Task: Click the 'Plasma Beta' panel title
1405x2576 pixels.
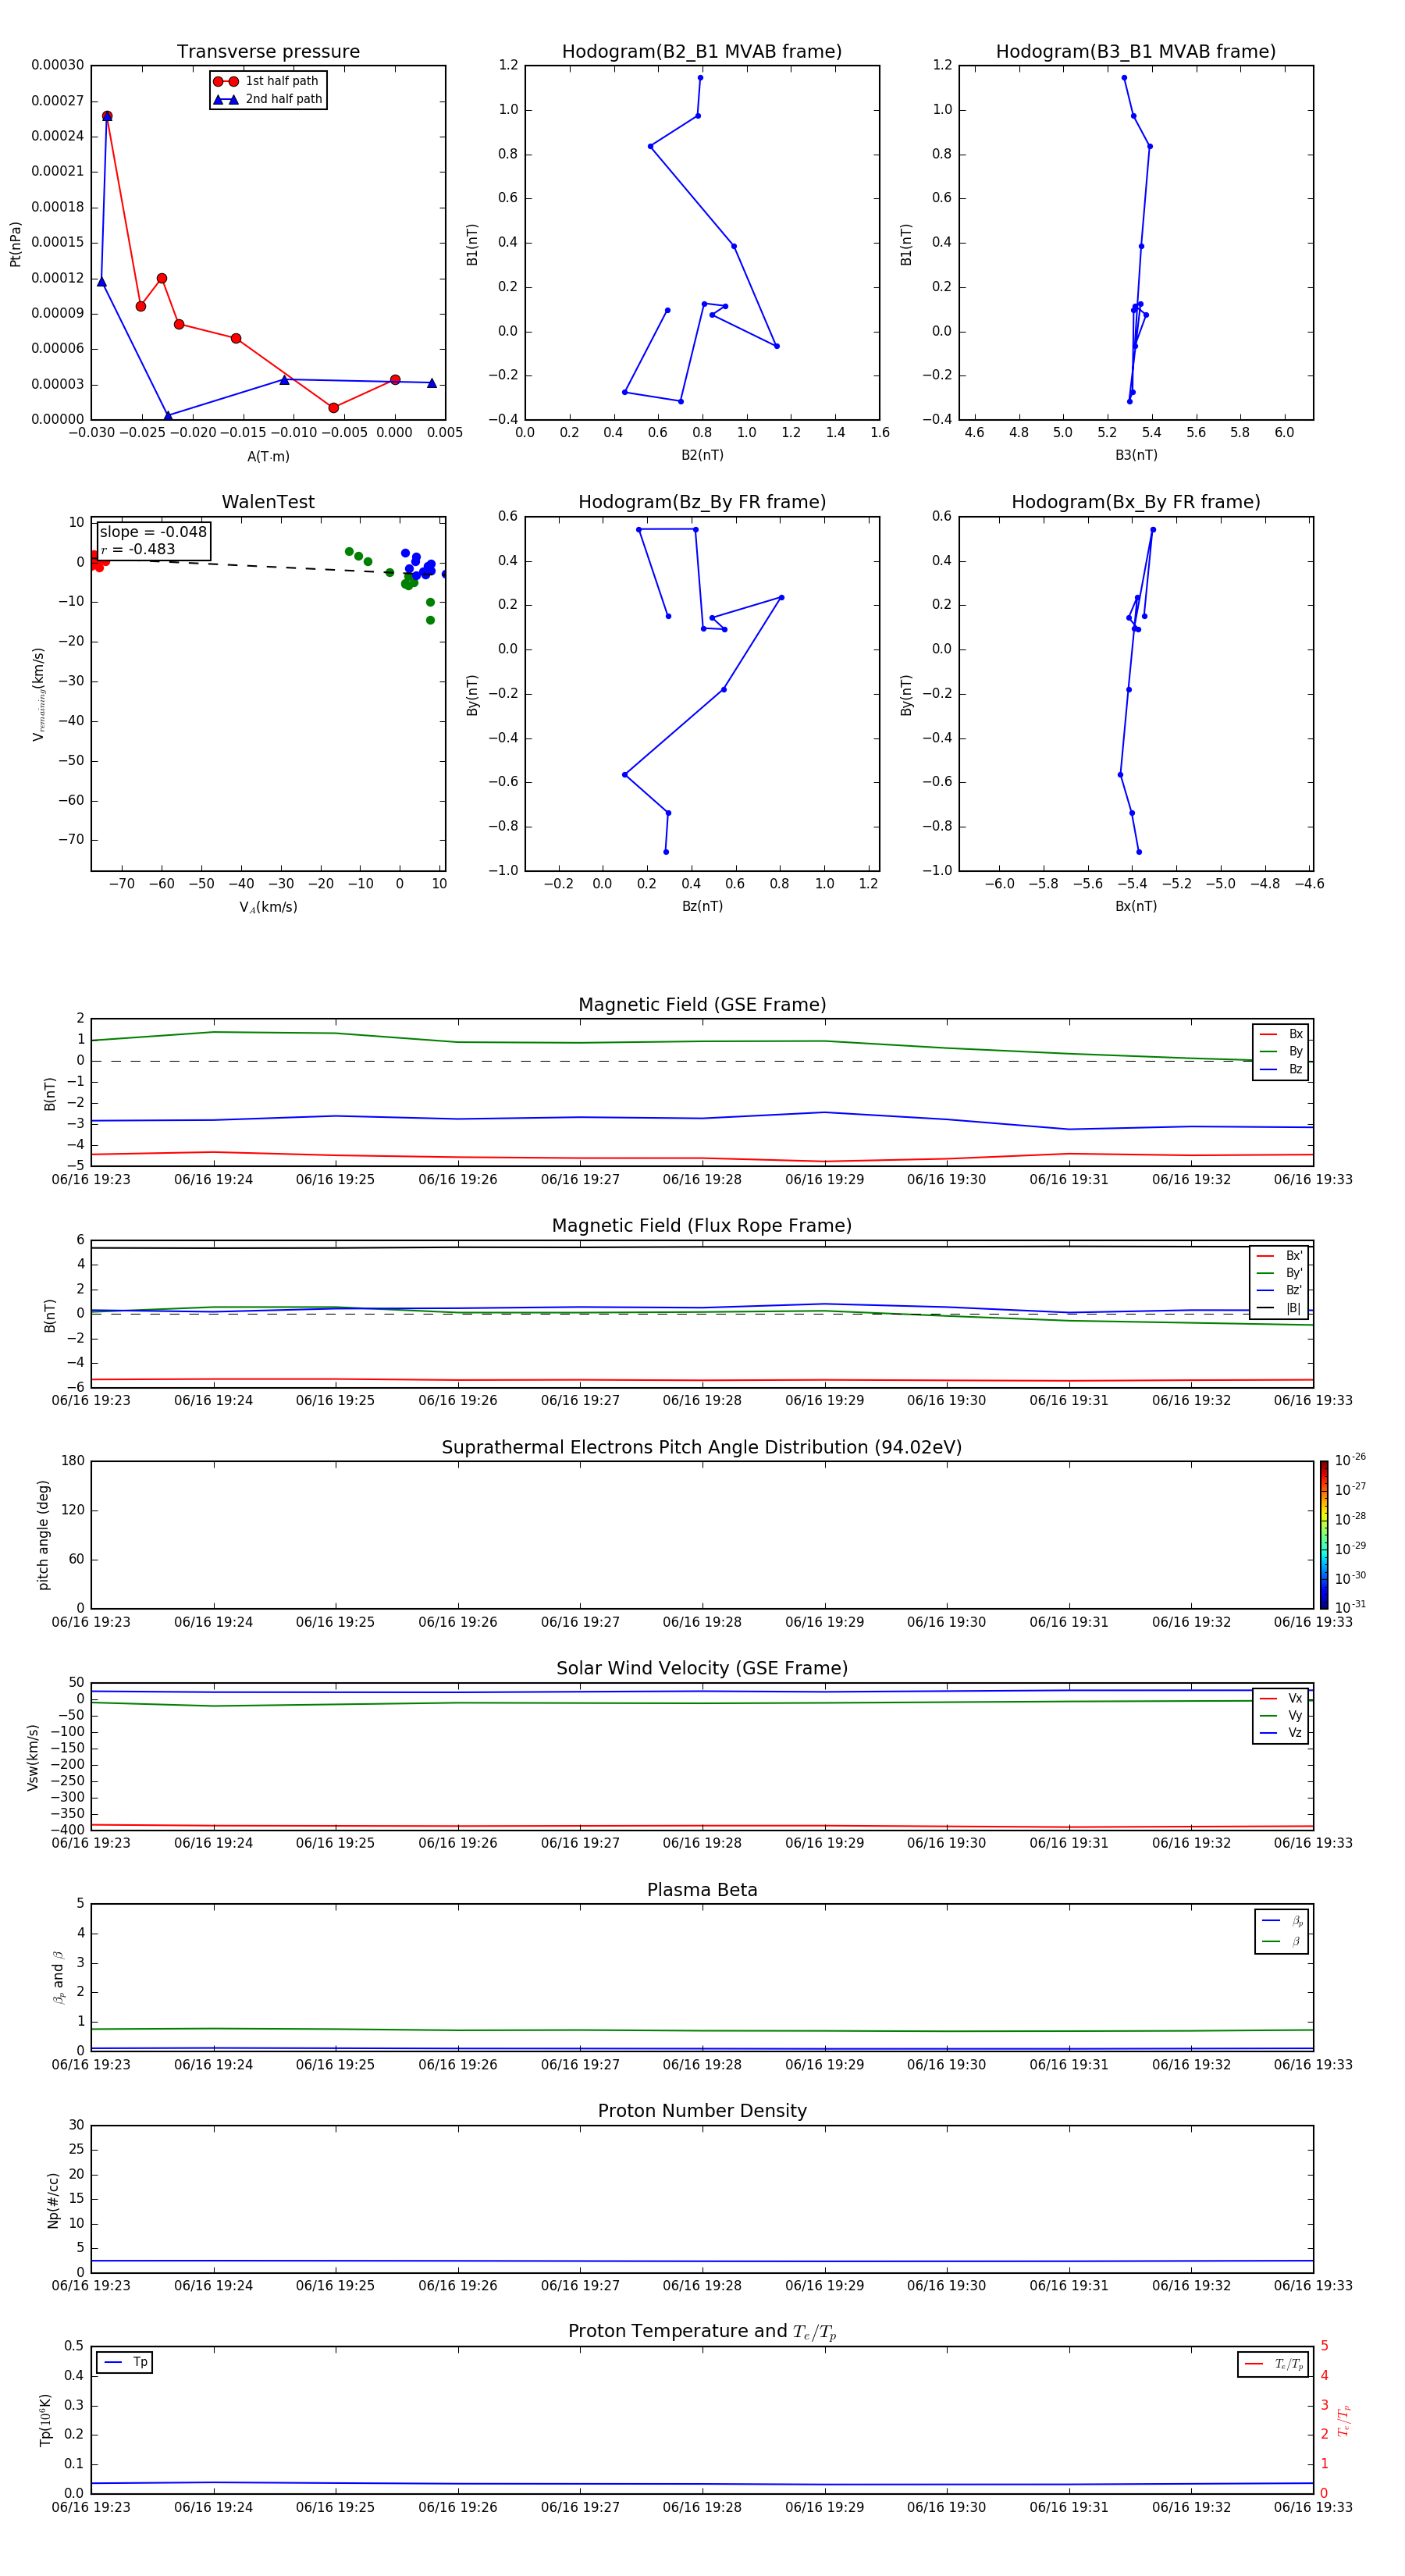Action: 702,1890
